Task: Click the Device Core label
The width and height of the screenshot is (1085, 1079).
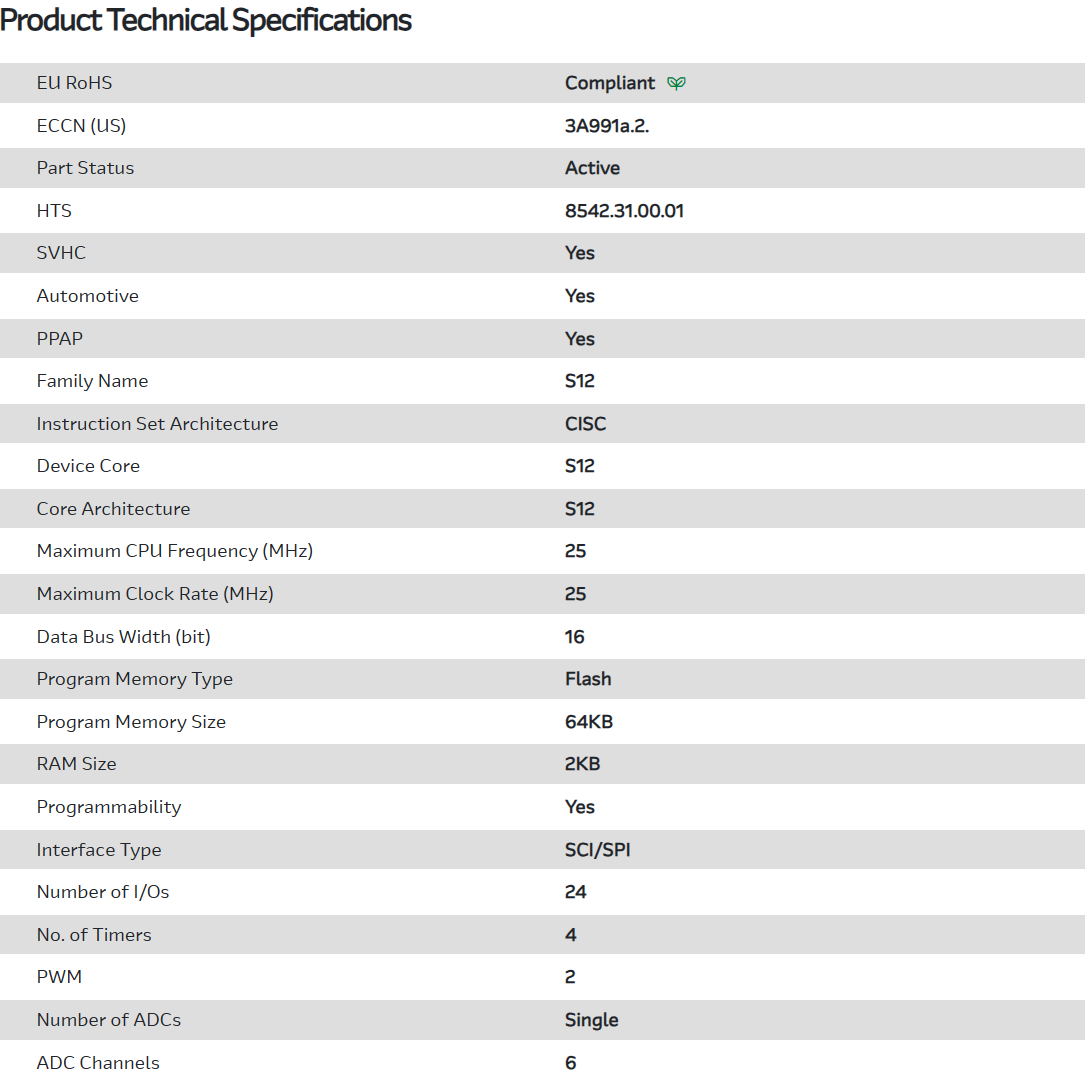Action: pyautogui.click(x=88, y=466)
